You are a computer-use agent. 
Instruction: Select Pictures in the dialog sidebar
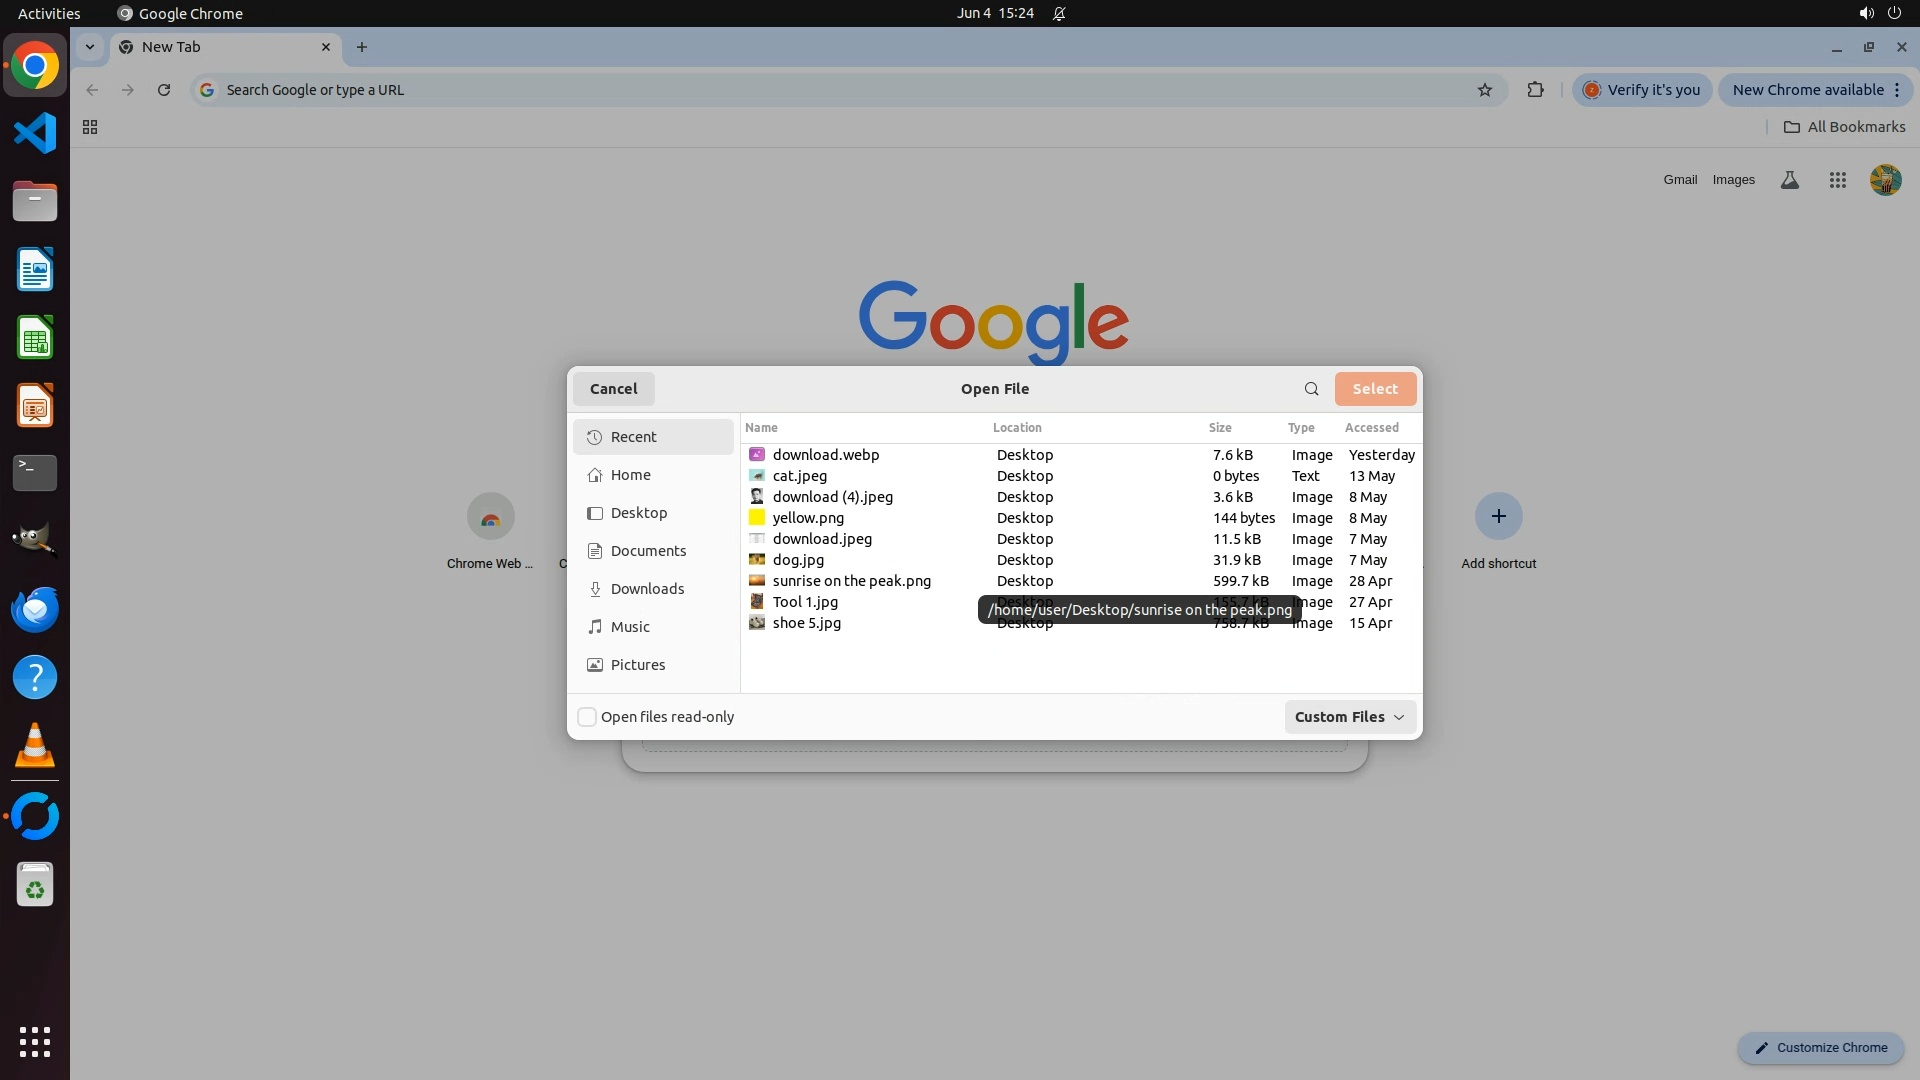click(637, 665)
